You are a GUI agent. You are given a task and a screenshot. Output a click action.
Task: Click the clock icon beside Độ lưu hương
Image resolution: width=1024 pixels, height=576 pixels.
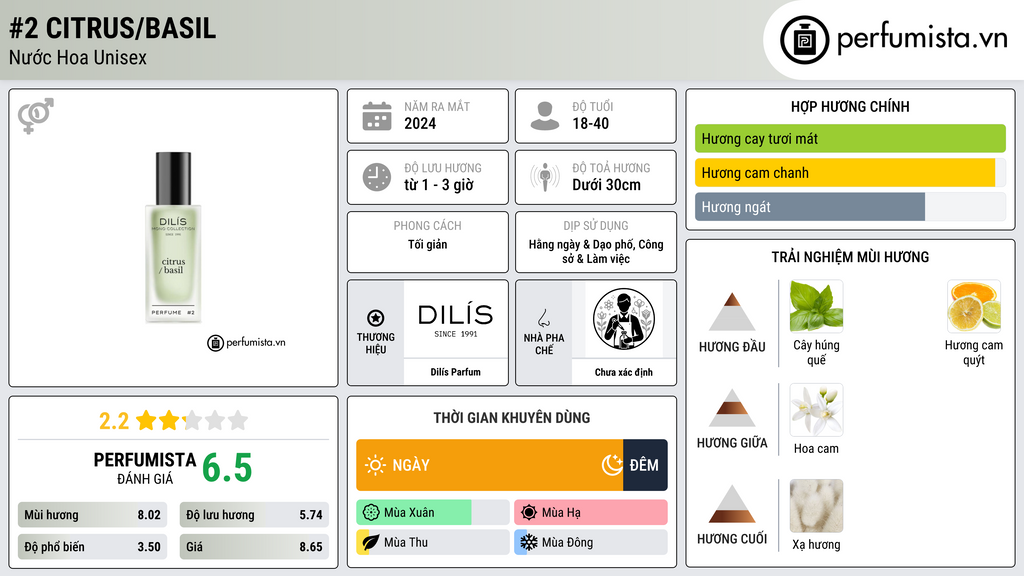coord(377,177)
